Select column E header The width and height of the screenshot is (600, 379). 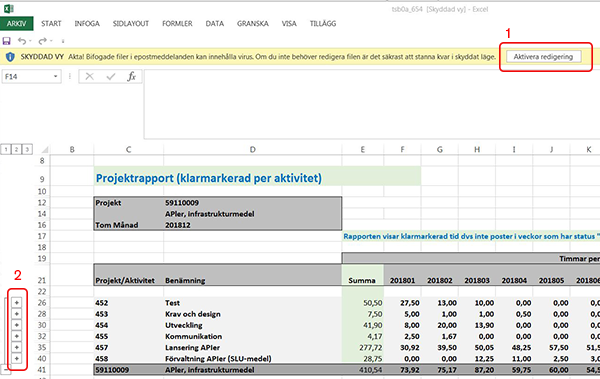coord(363,150)
